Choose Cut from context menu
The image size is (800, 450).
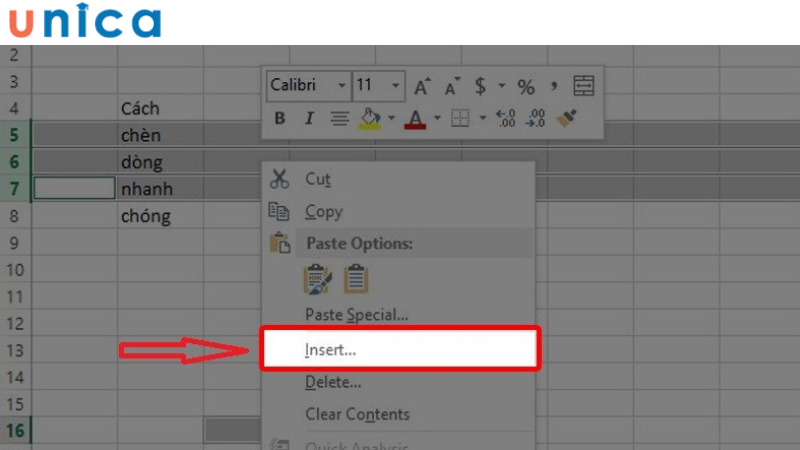pyautogui.click(x=398, y=179)
